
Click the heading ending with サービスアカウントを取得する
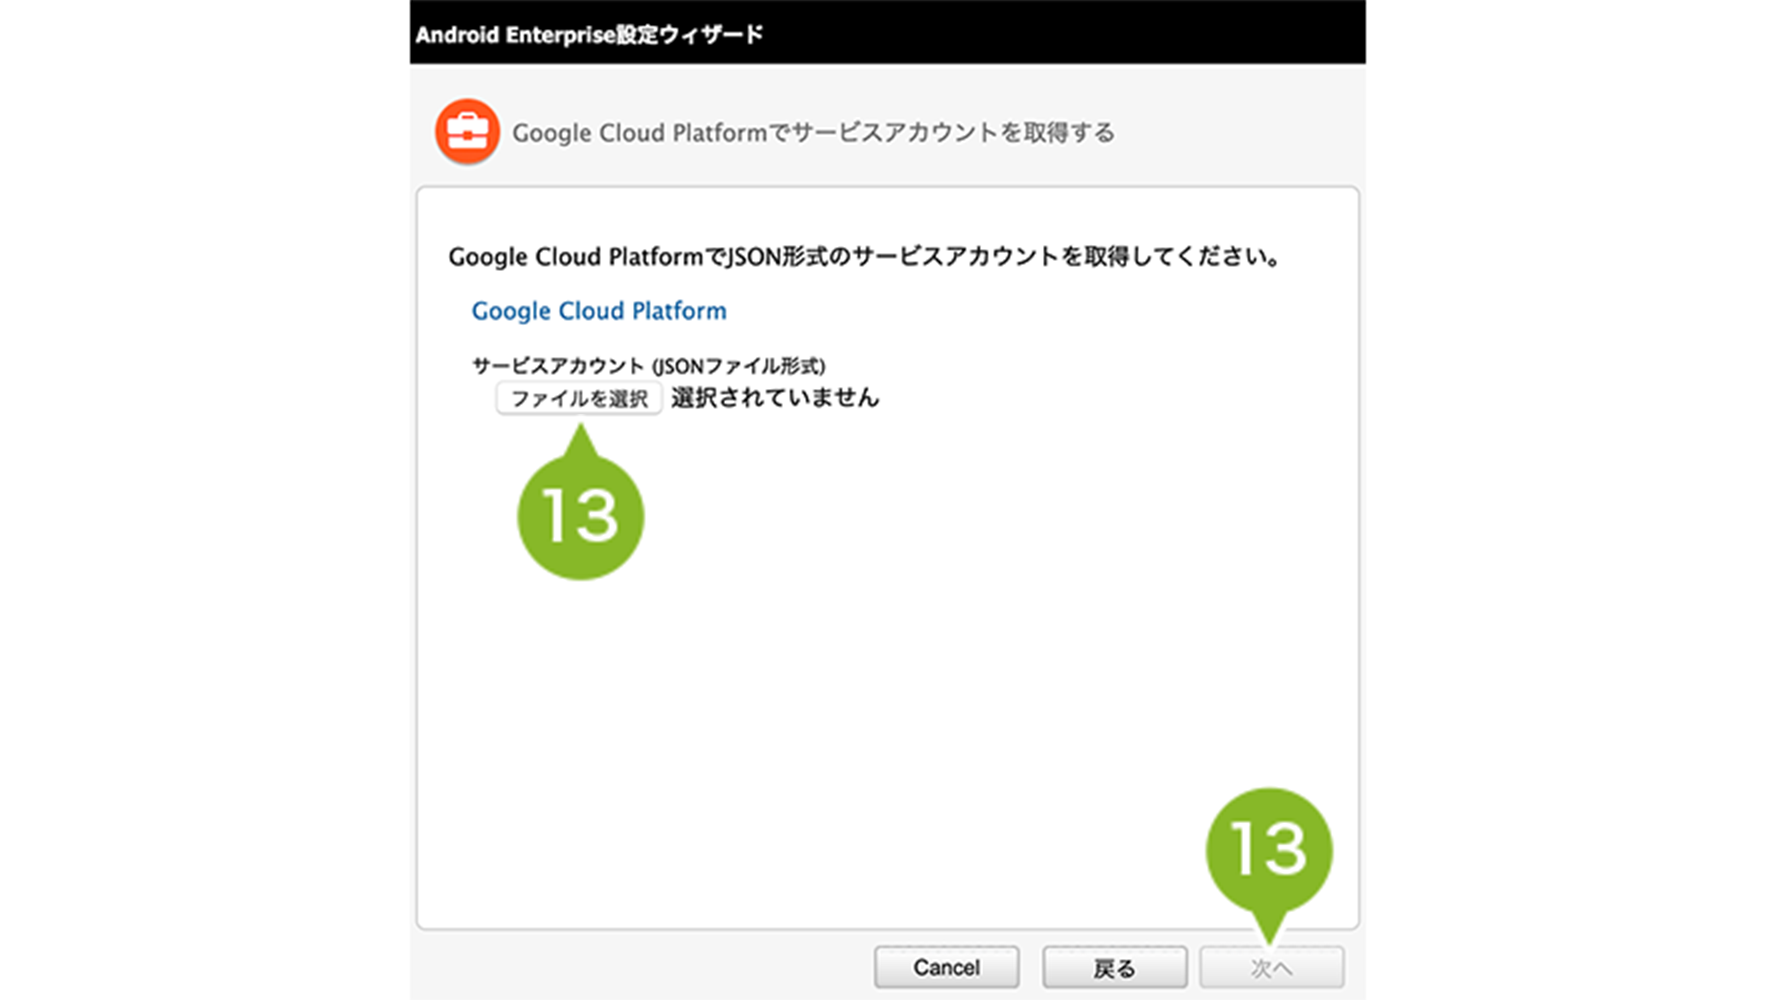tap(812, 133)
